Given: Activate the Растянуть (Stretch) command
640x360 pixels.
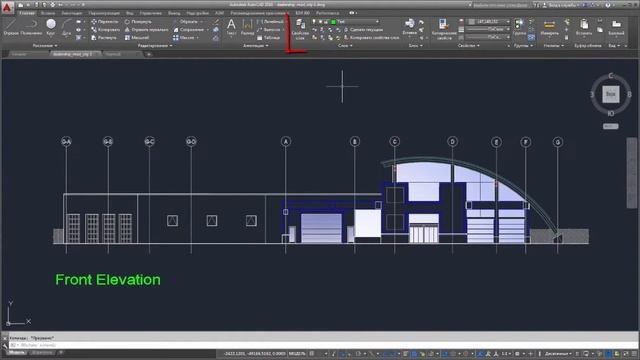Looking at the screenshot, I should (x=104, y=38).
